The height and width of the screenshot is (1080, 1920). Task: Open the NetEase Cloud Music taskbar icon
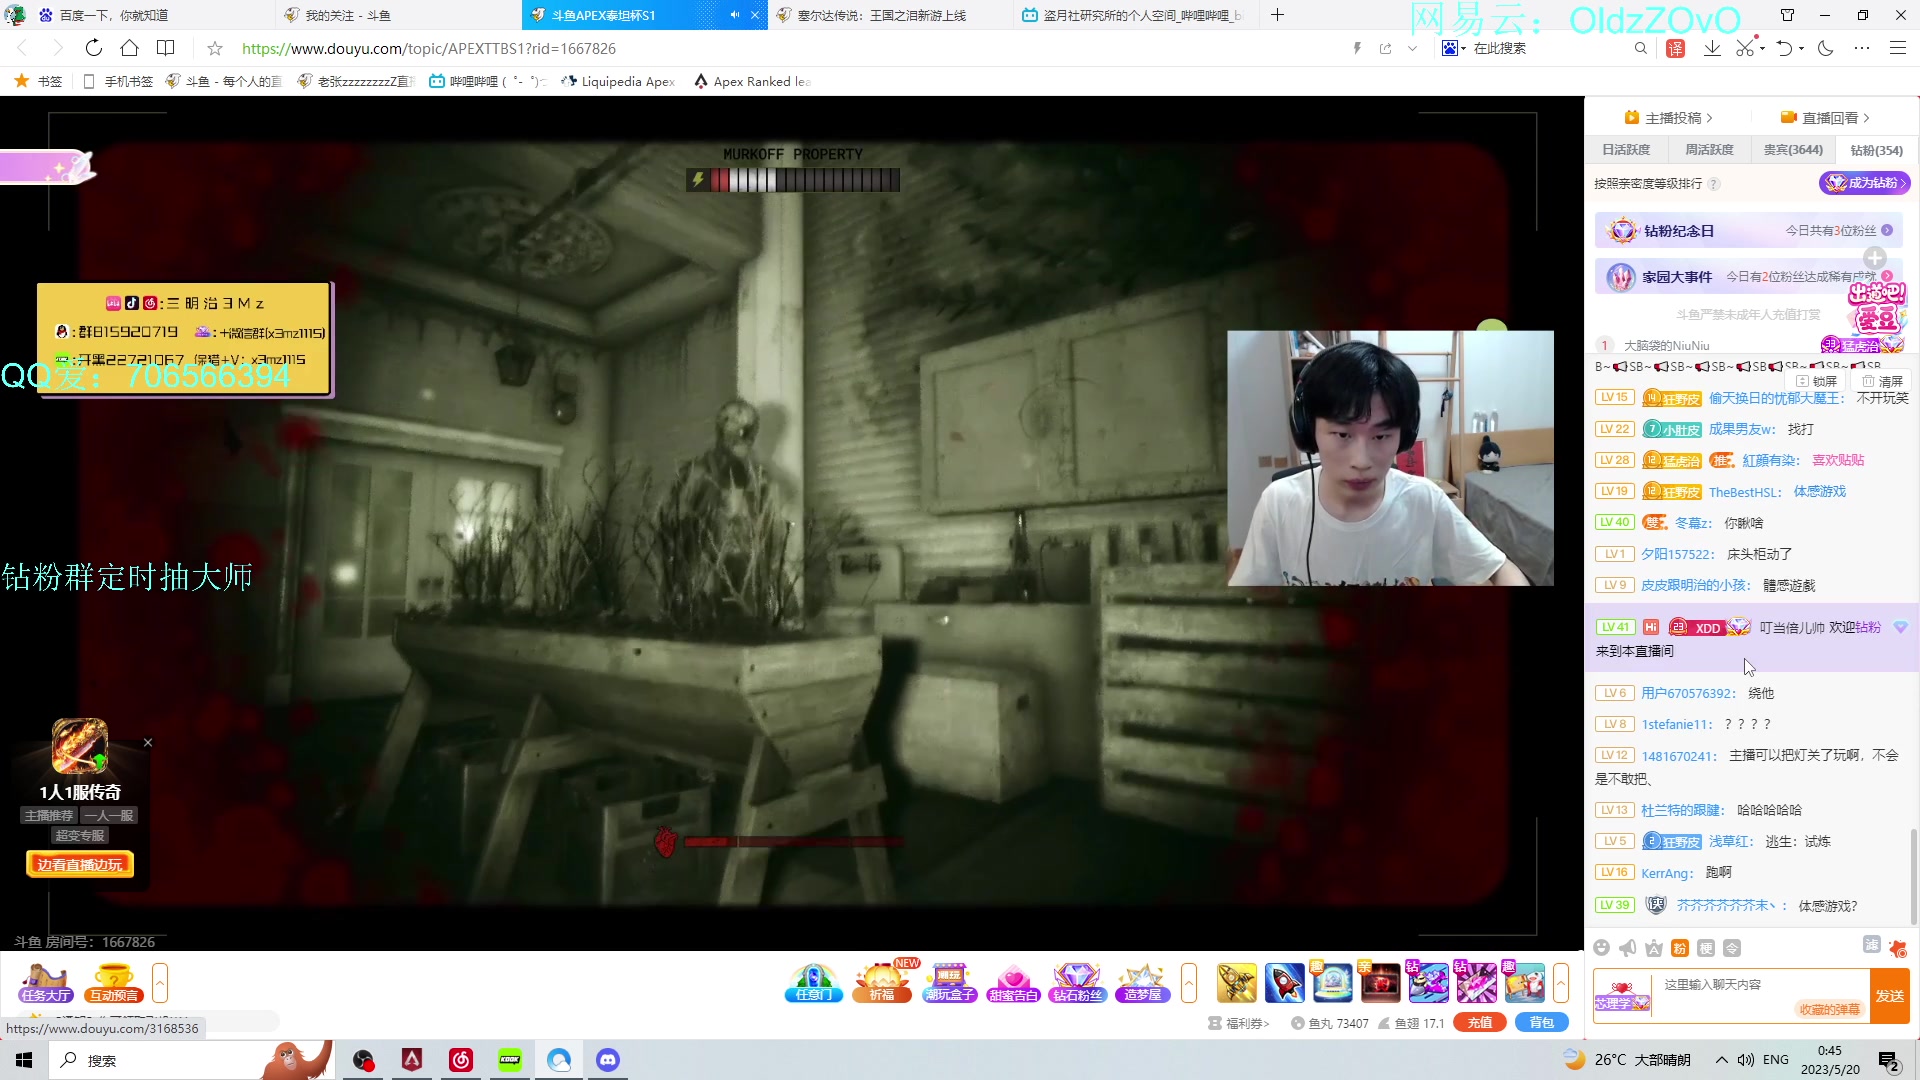coord(461,1060)
